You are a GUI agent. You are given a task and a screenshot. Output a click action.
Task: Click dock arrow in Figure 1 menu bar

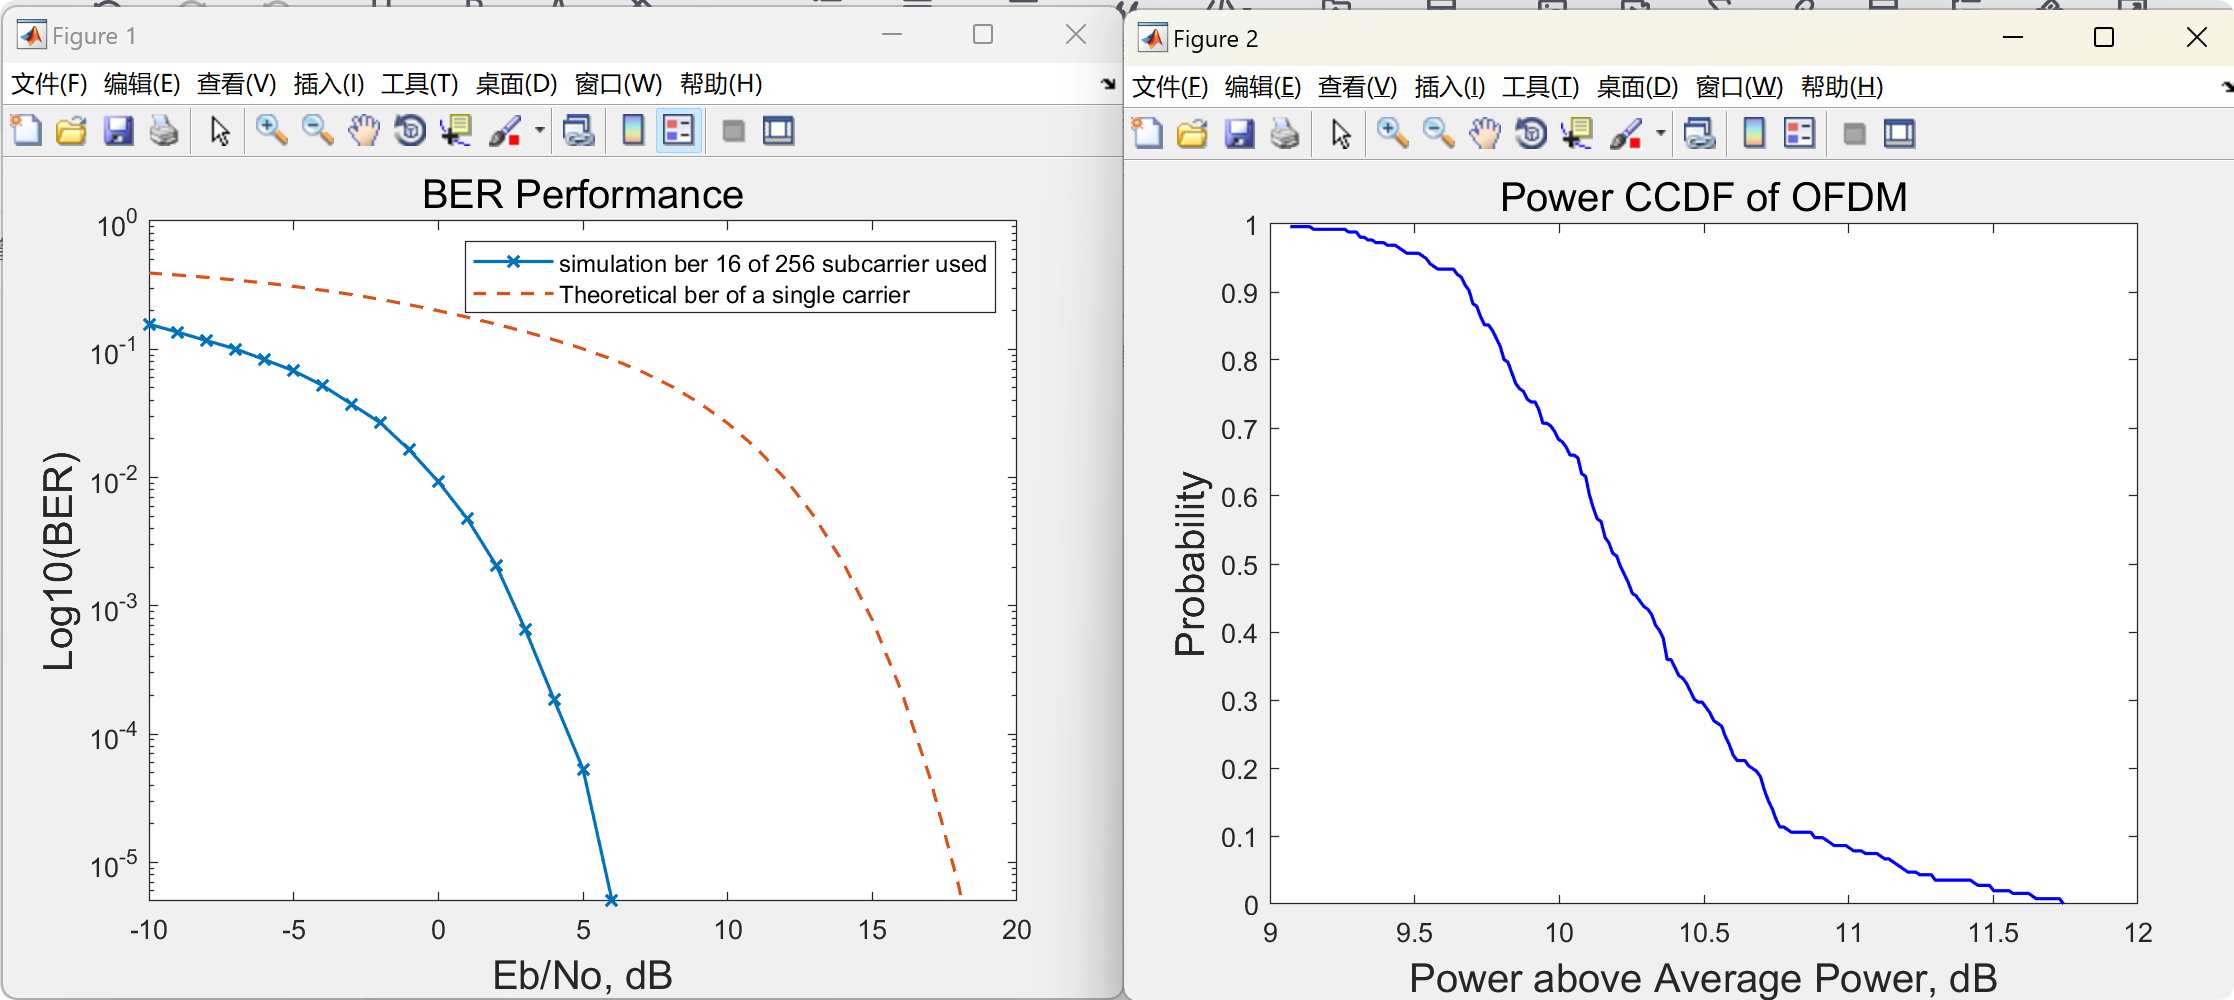coord(1108,84)
